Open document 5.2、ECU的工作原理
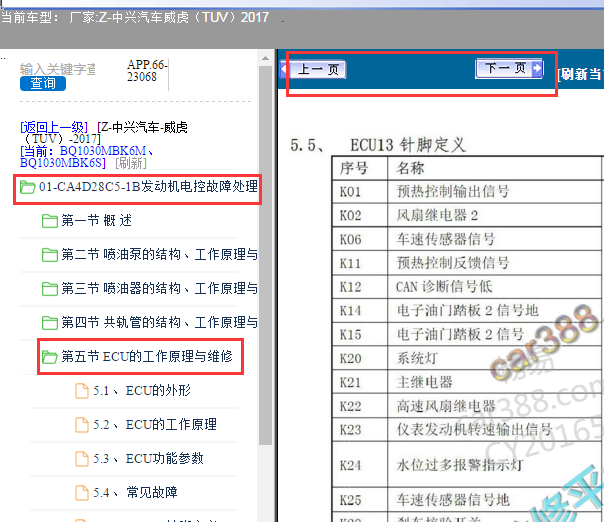Screen dimensions: 604x522 point(154,425)
